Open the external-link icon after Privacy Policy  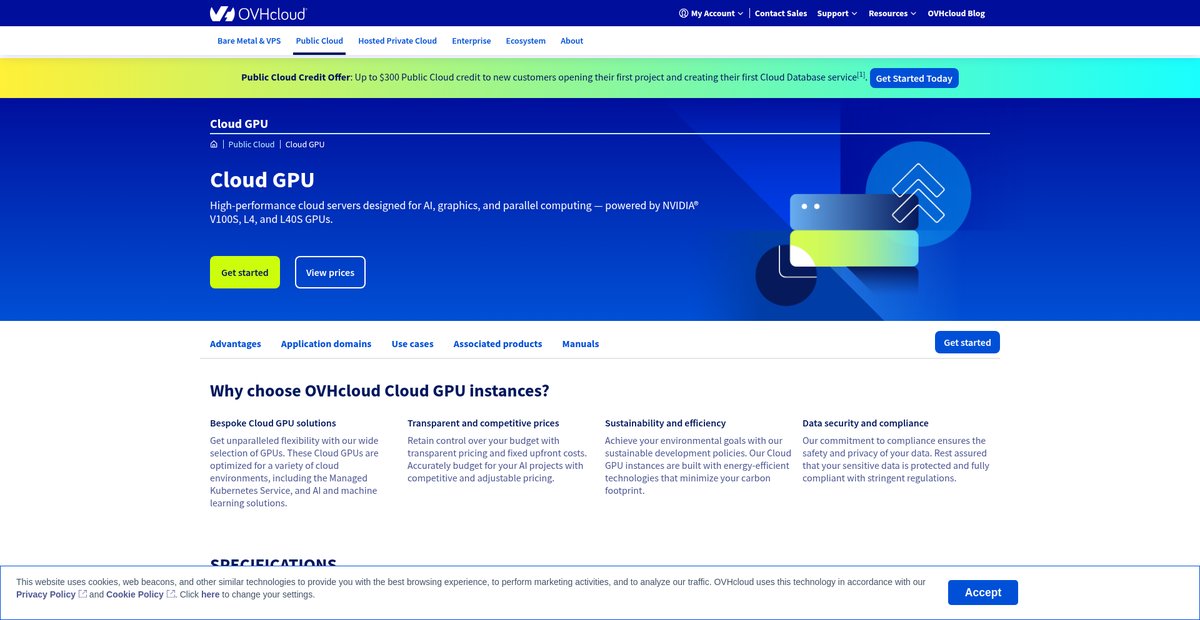click(83, 594)
